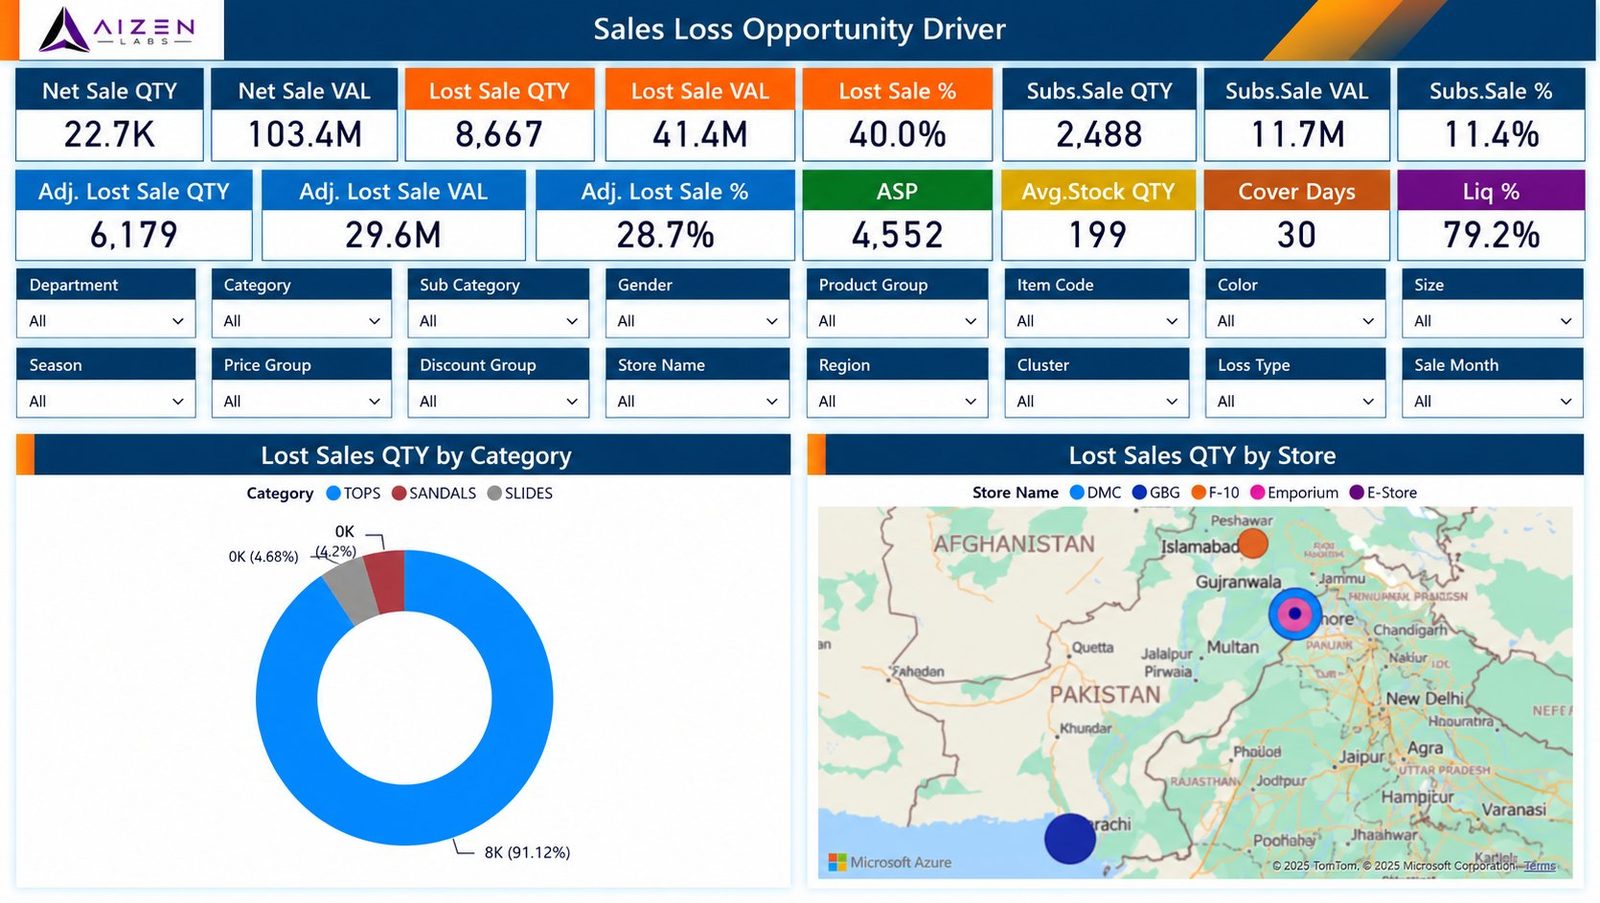
Task: Open the Loss Type dropdown
Action: [x=1295, y=401]
